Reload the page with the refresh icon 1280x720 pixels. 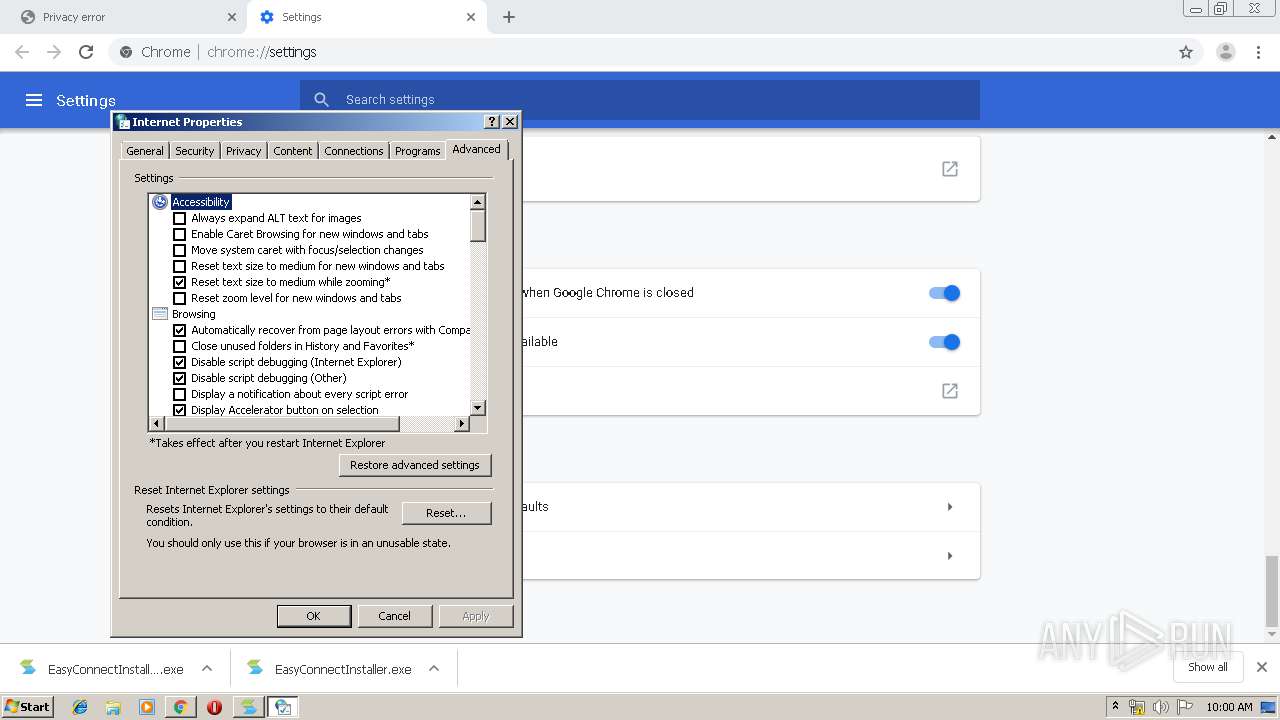86,52
